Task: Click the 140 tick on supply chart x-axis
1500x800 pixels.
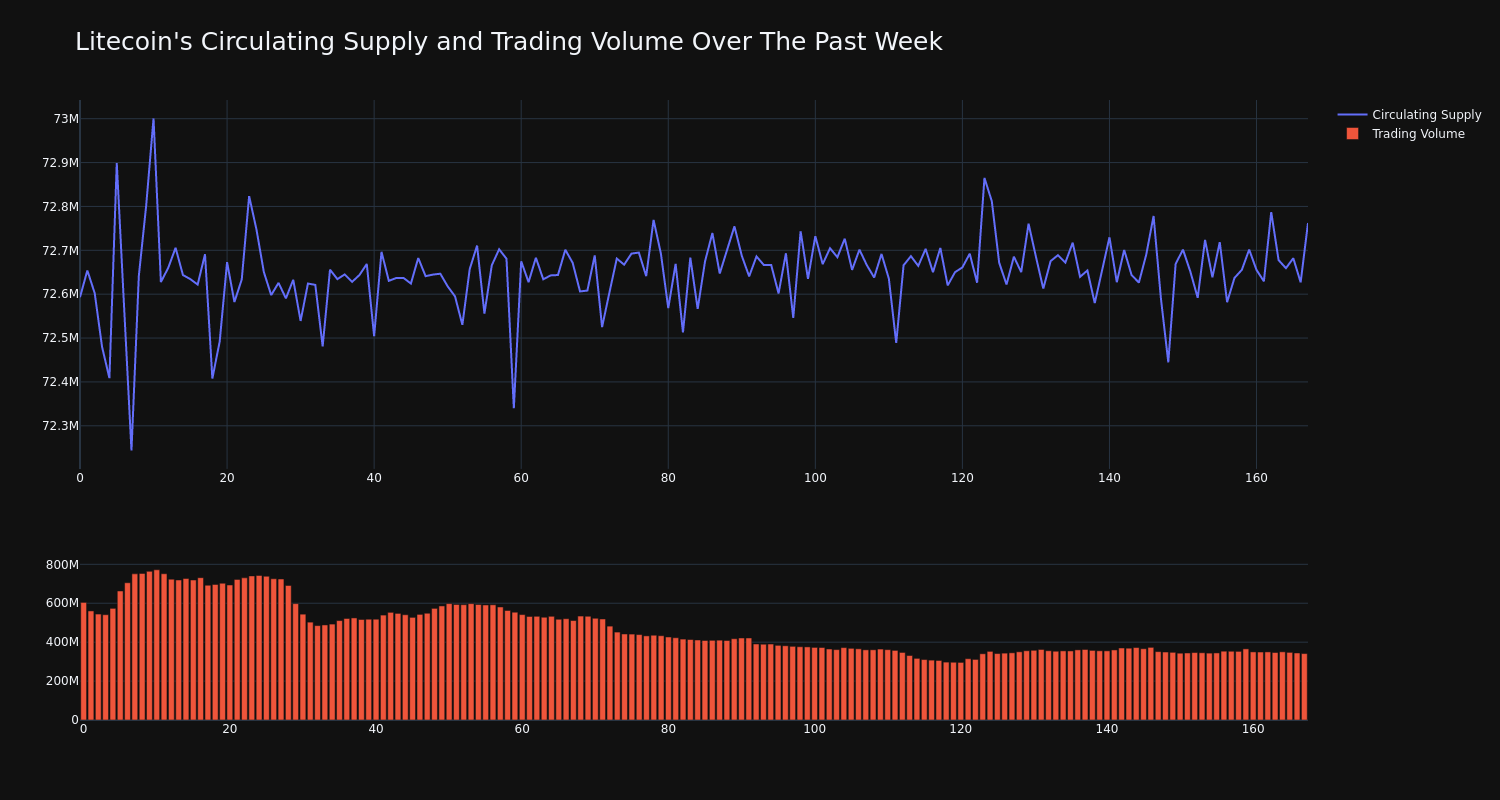Action: pos(1109,478)
